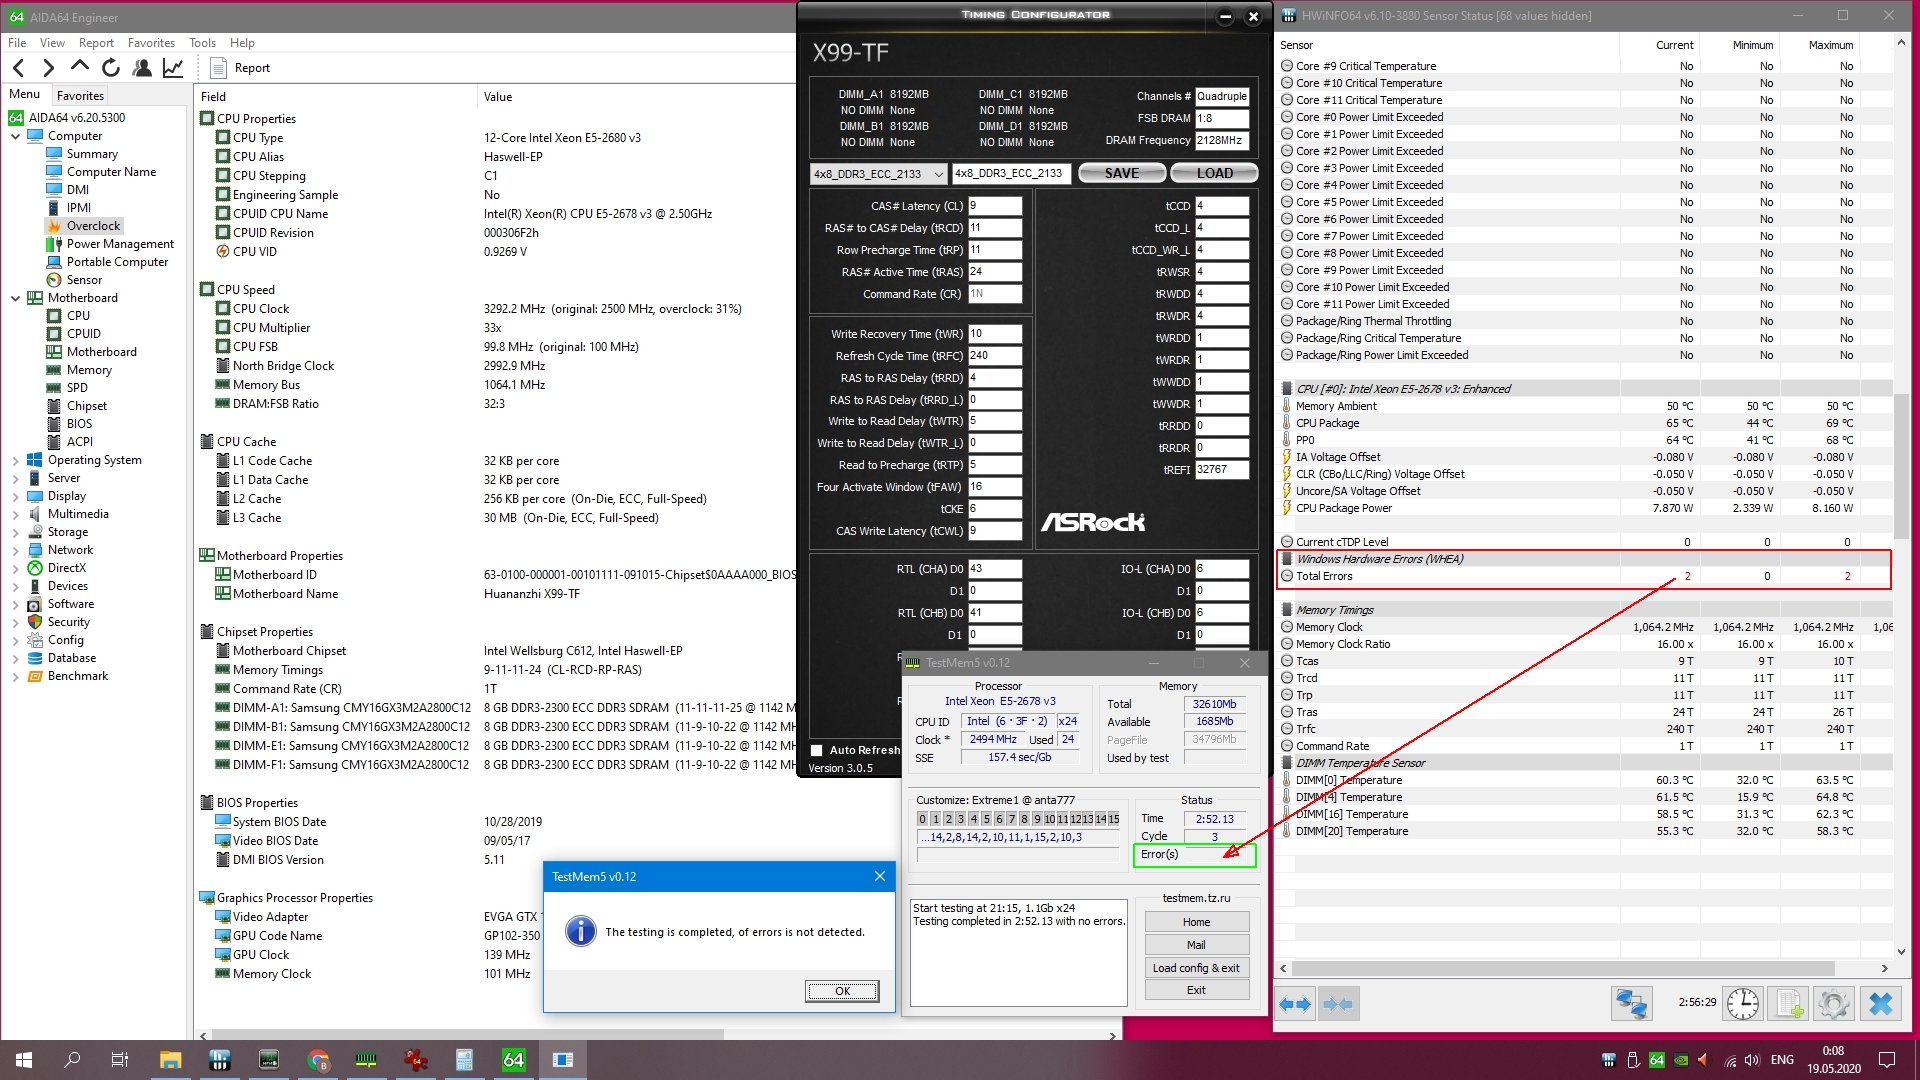The height and width of the screenshot is (1080, 1920).
Task: Click the AIDA64 graph chart toolbar icon
Action: point(173,68)
